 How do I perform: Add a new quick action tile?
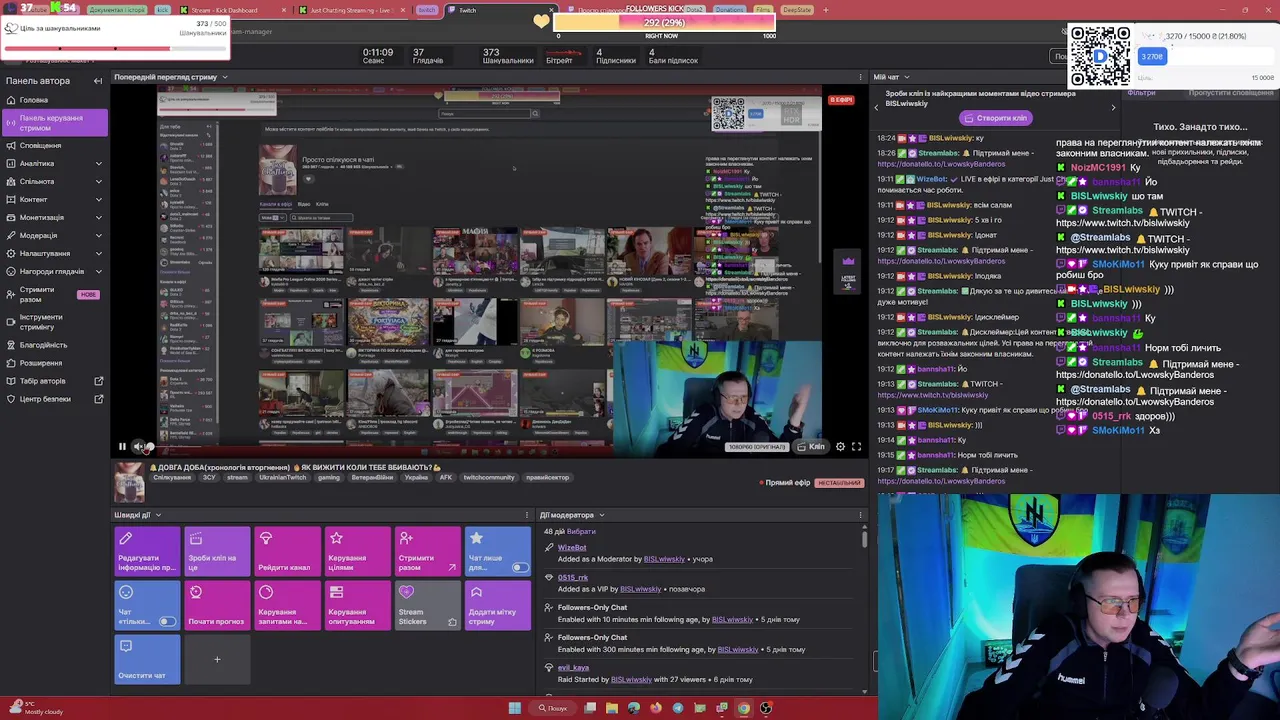point(217,659)
